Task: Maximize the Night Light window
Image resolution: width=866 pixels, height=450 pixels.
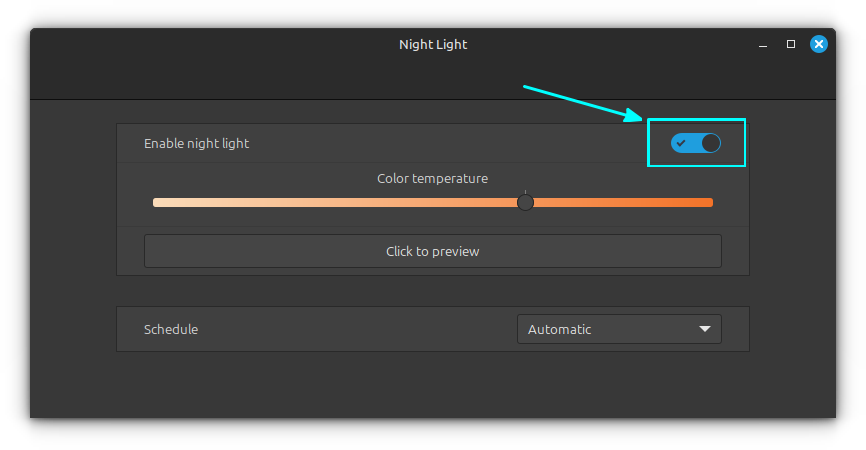Action: (x=790, y=44)
